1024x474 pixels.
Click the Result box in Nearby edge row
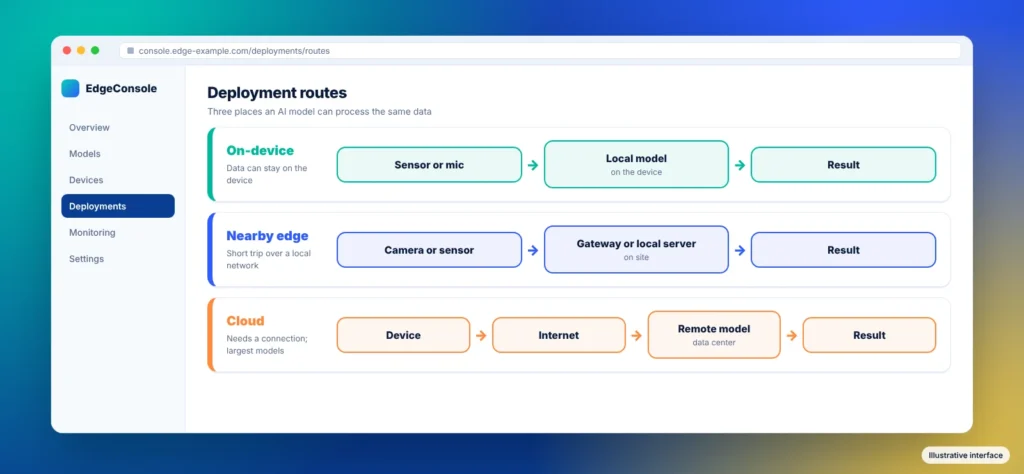[843, 250]
